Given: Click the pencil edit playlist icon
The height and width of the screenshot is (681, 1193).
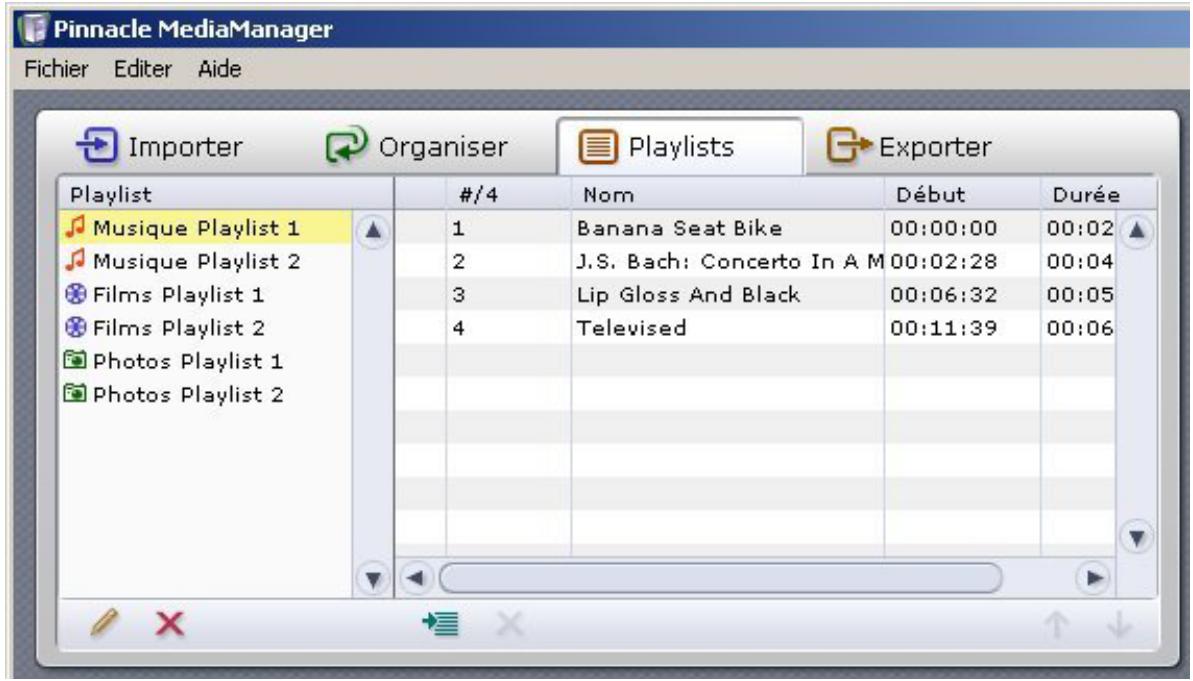Looking at the screenshot, I should (x=105, y=623).
